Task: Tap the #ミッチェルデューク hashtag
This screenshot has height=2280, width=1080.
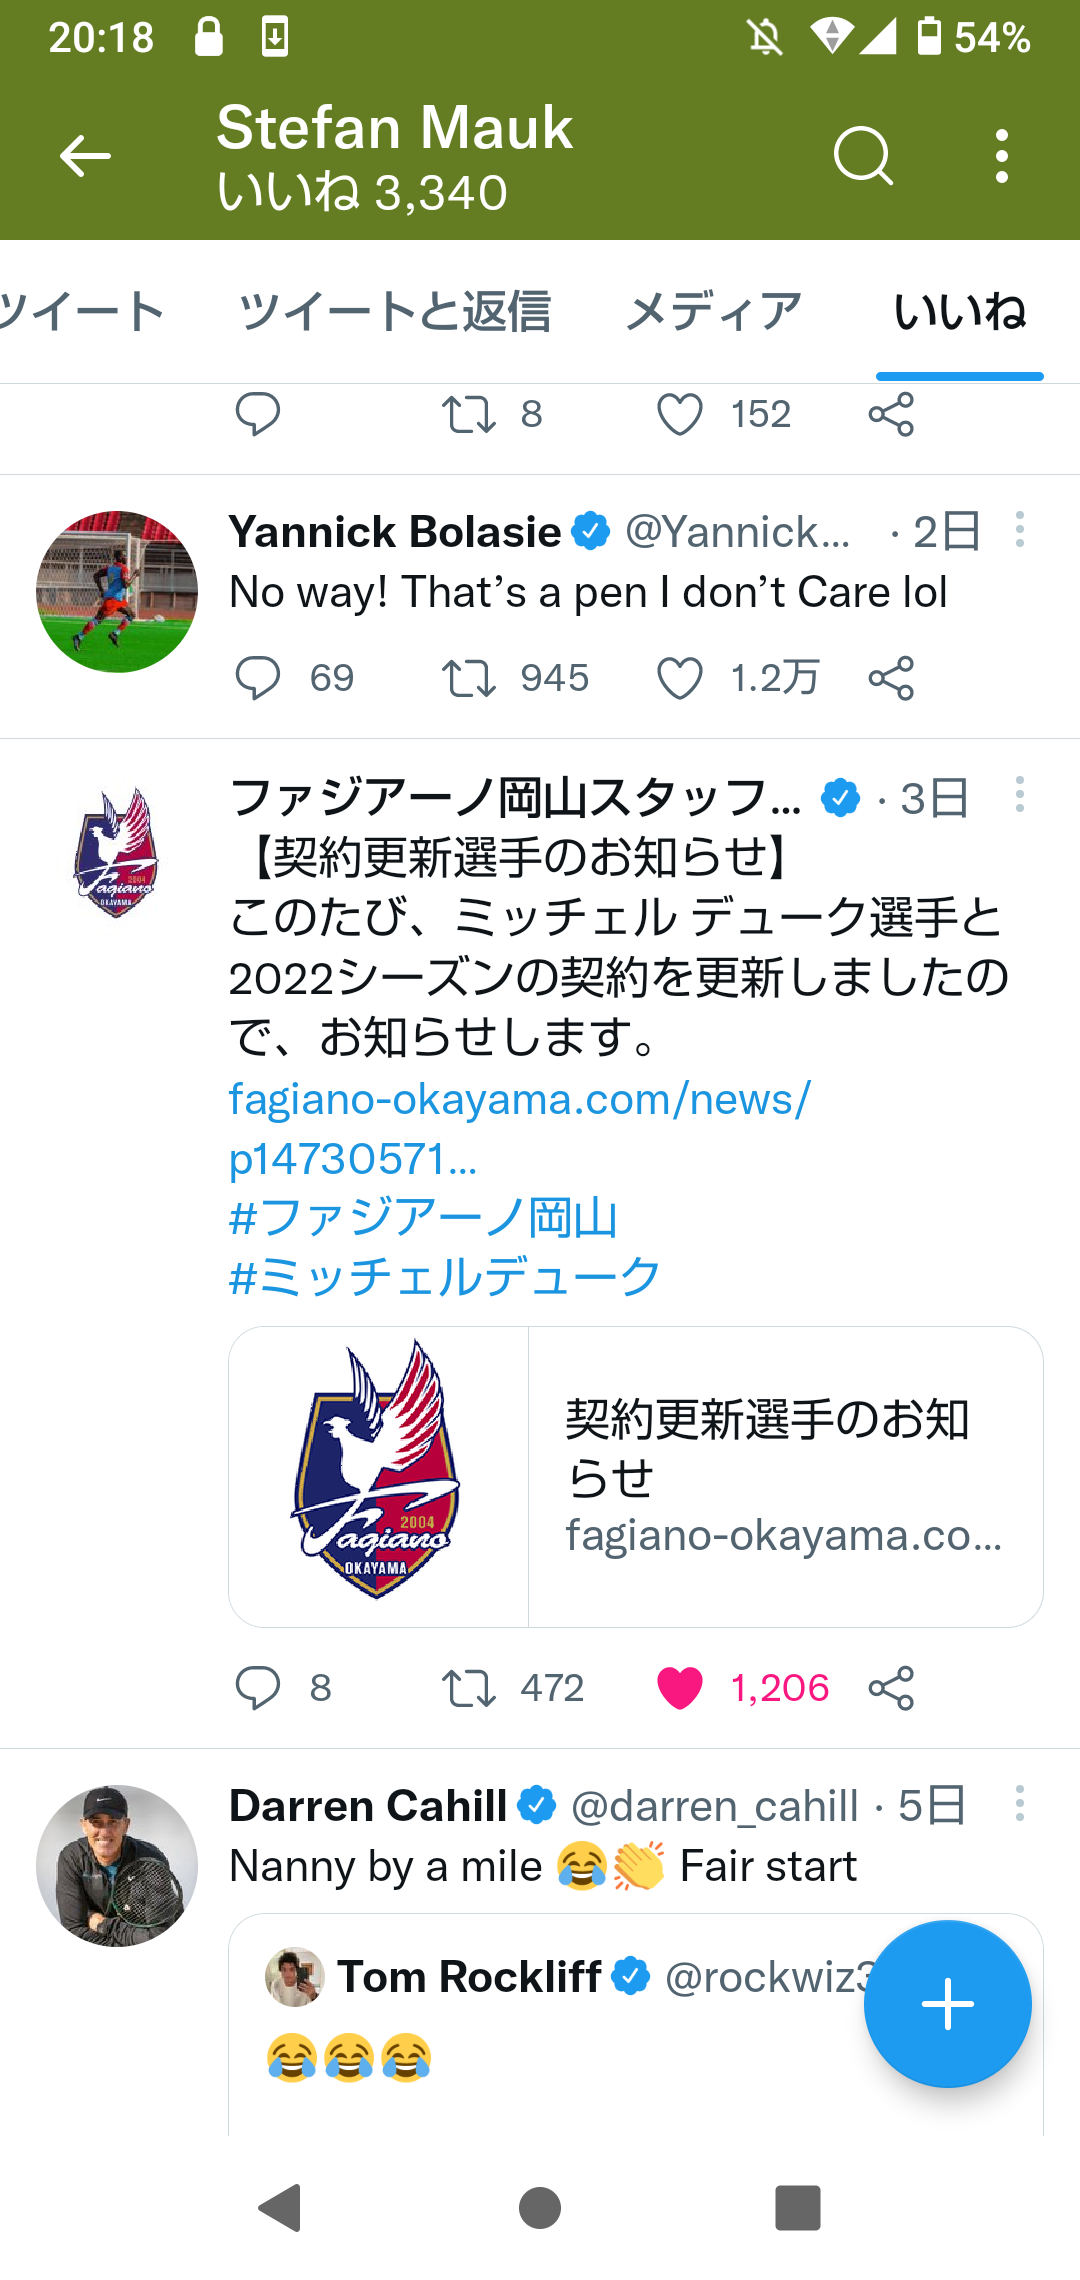Action: click(x=445, y=1277)
